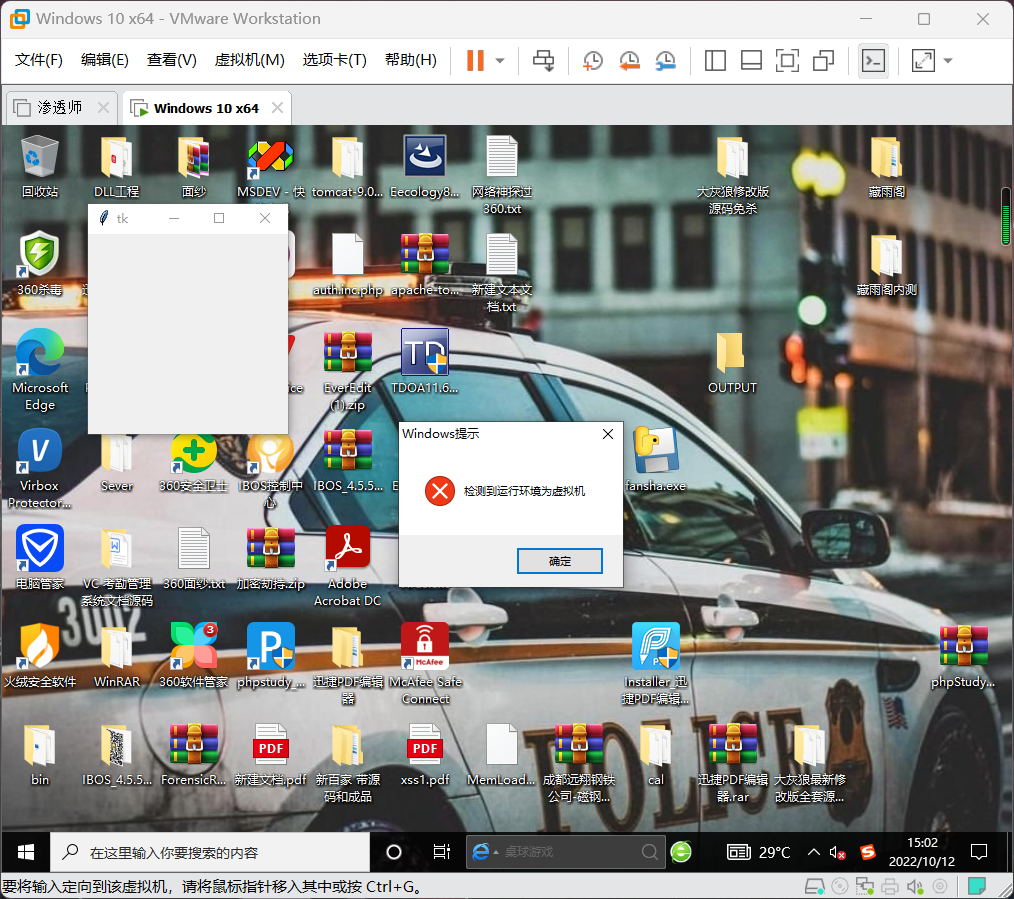Switch to Unity mode
Screen dimensions: 1014x899
click(x=823, y=61)
